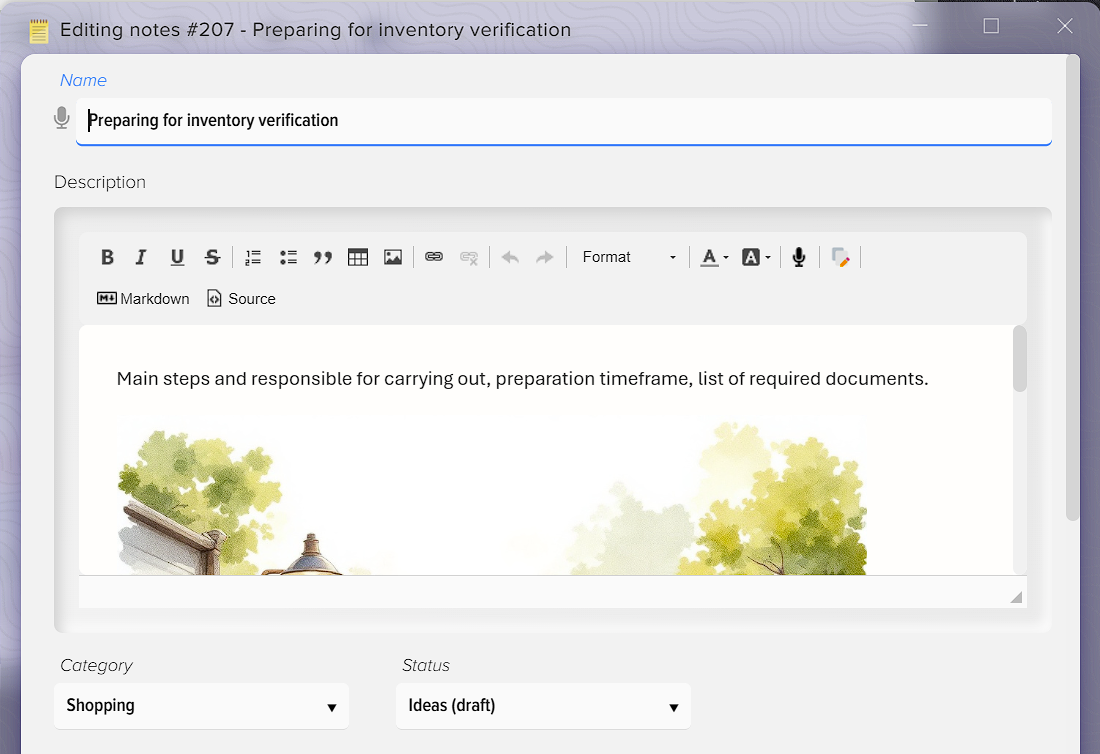Click the editor resize grip corner
This screenshot has width=1100, height=754.
click(1016, 597)
